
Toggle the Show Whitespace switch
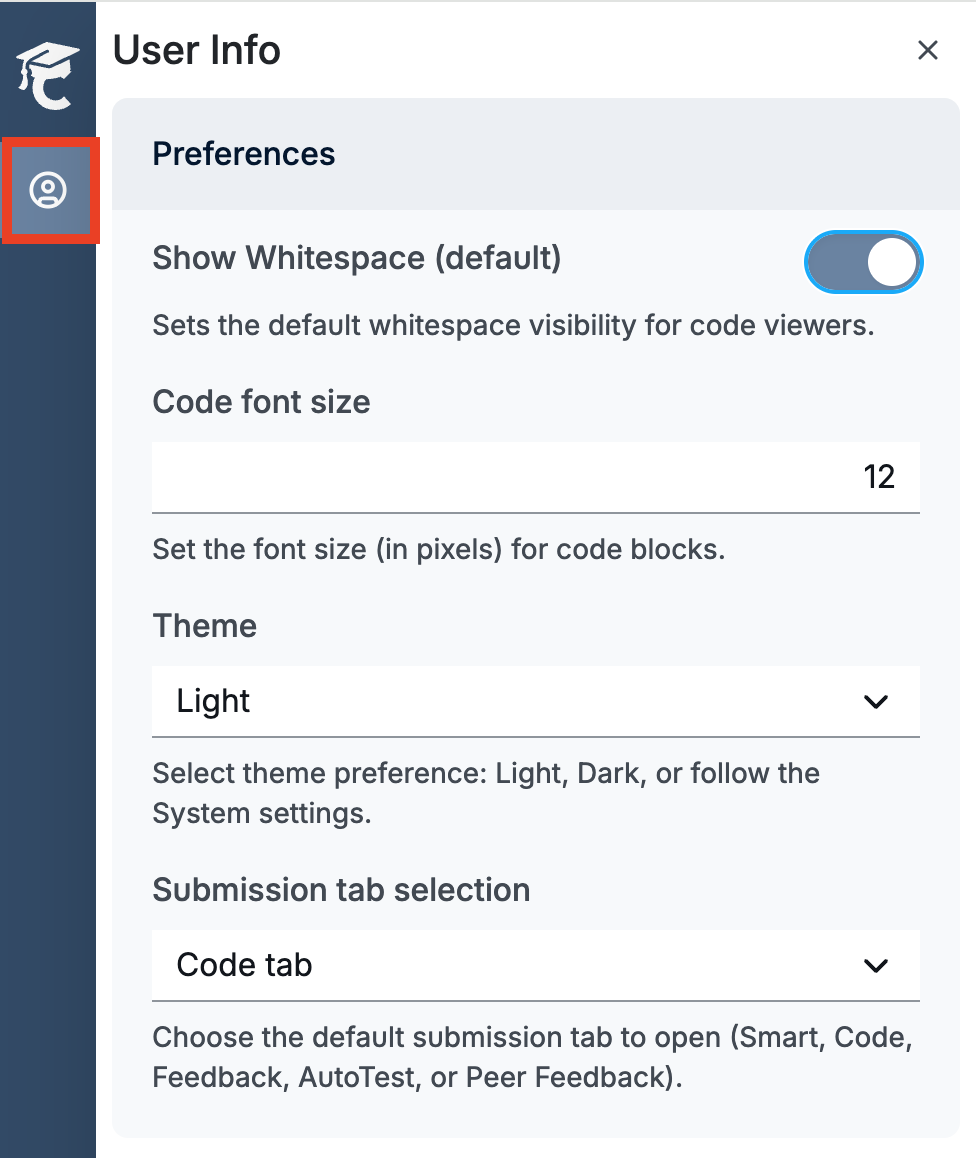[x=863, y=262]
